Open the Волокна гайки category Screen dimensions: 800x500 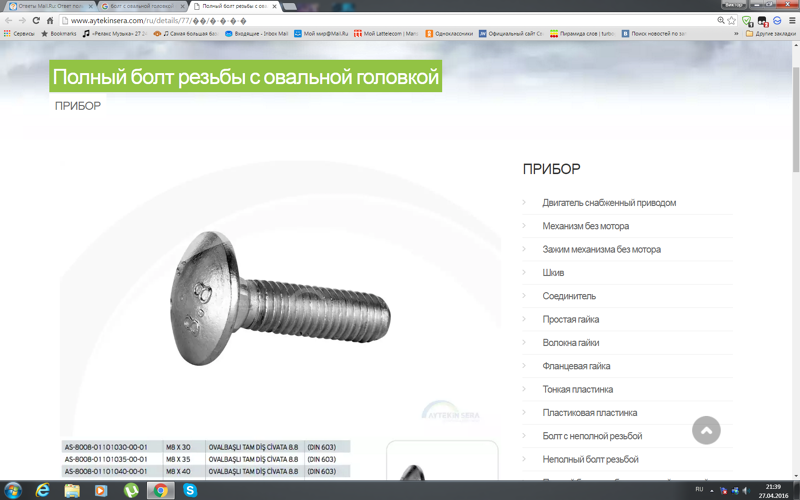tap(570, 343)
